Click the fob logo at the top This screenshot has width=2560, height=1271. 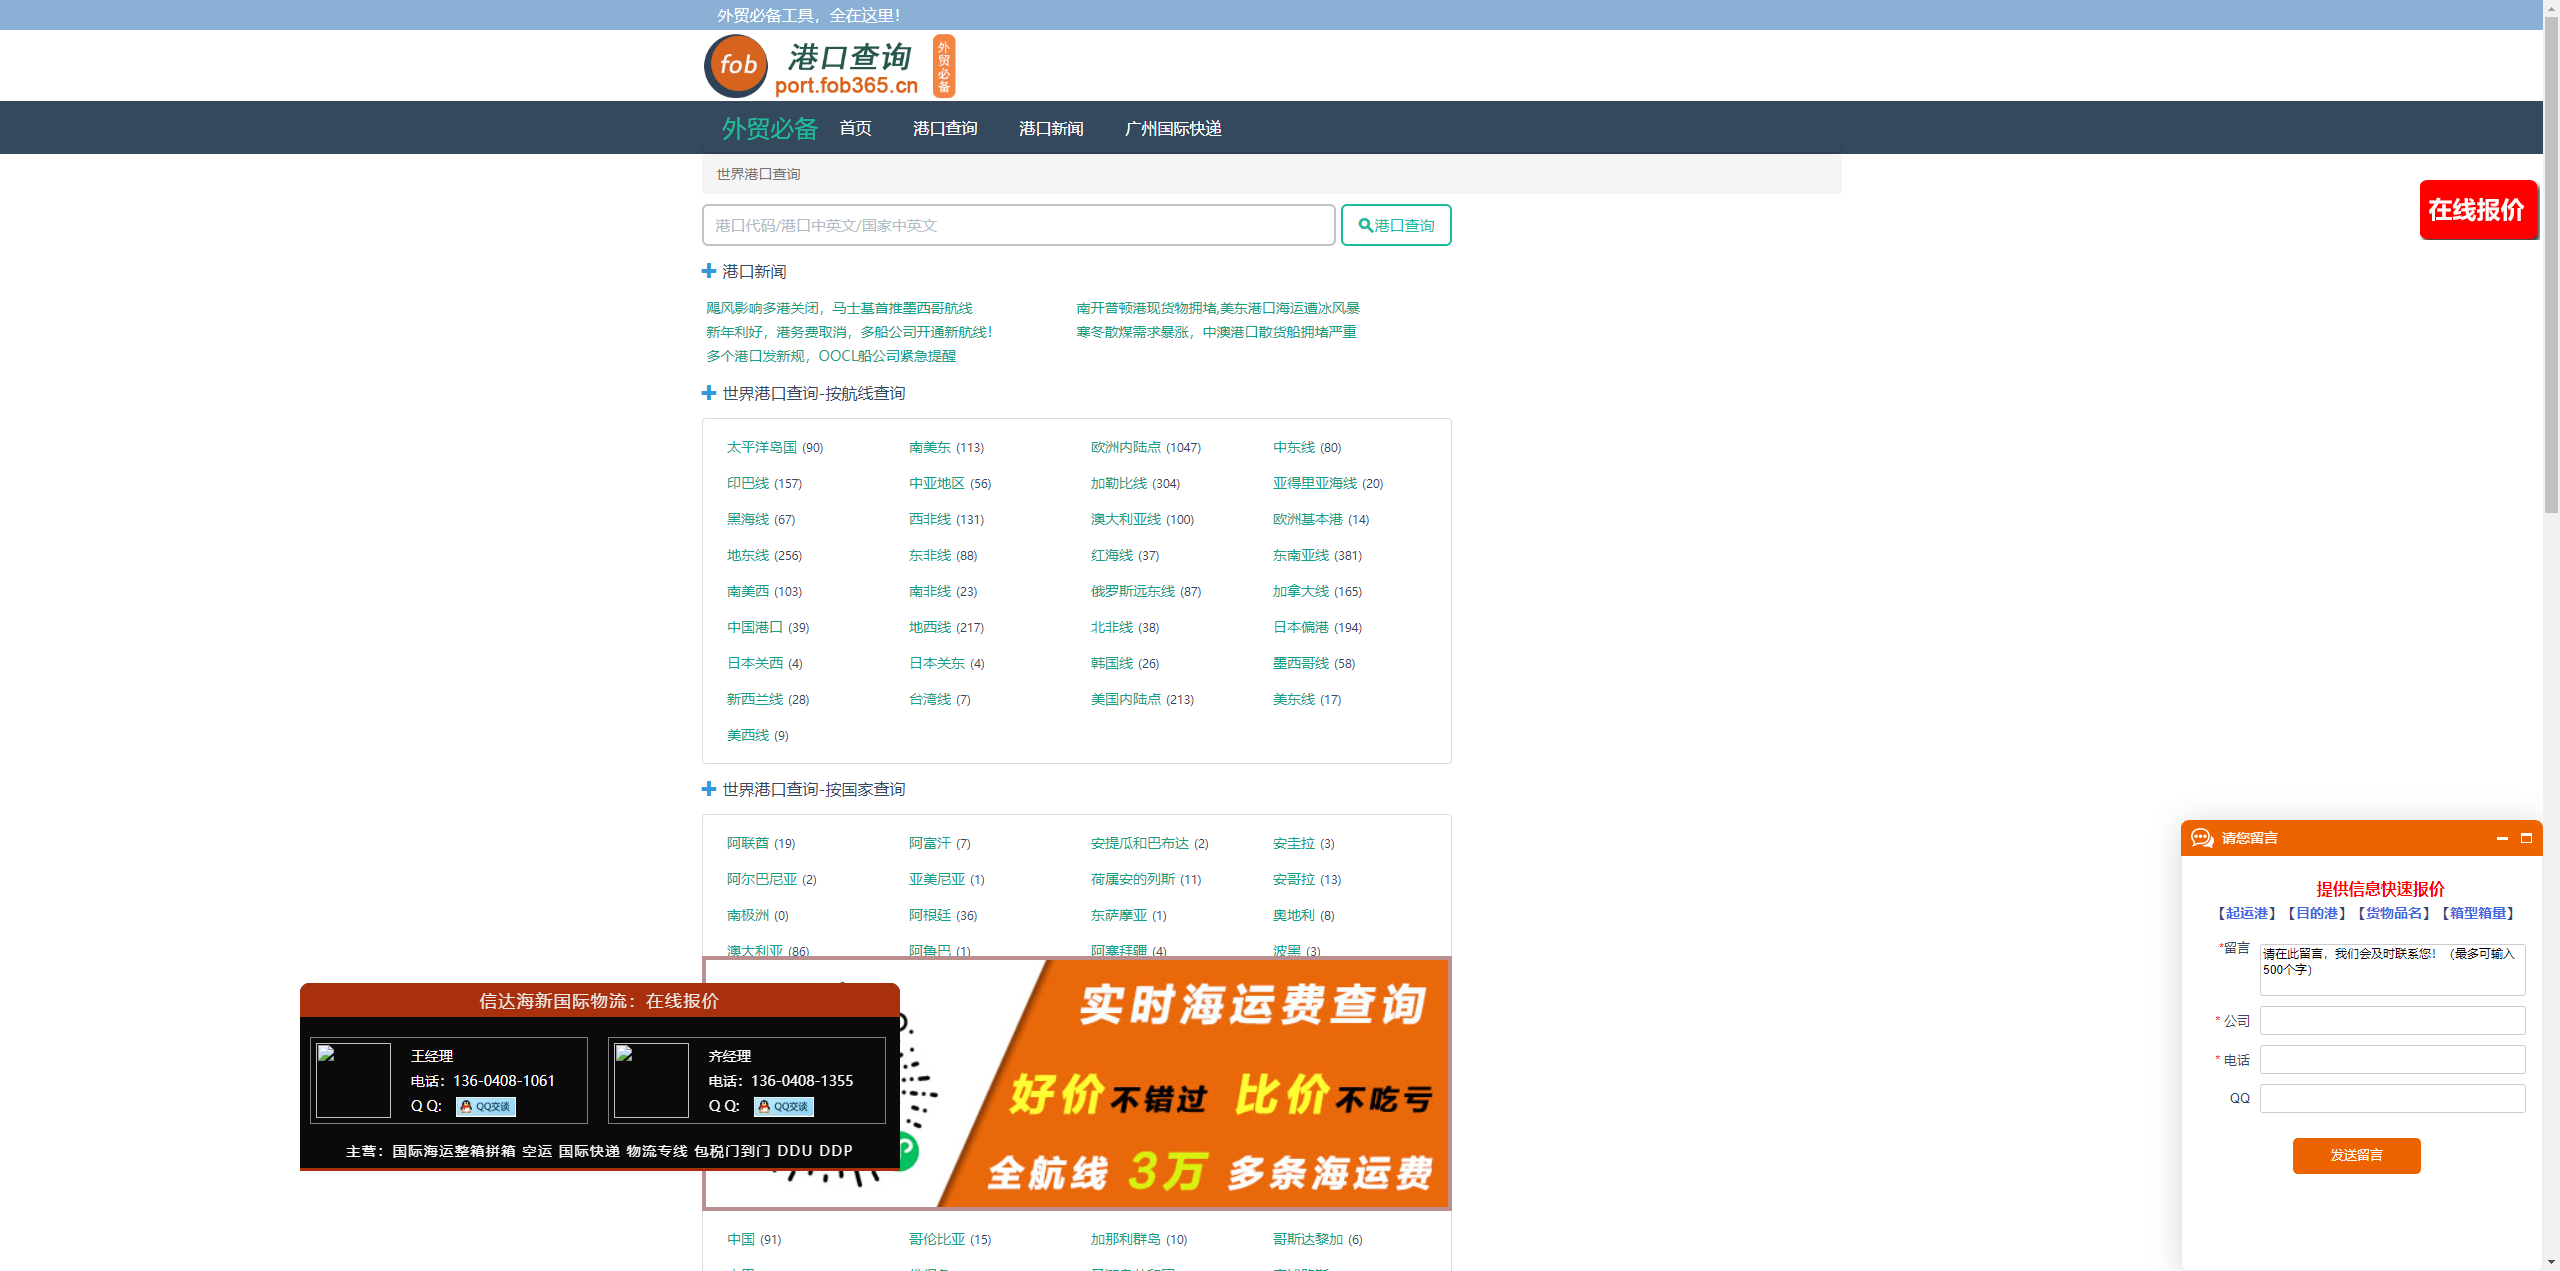tap(735, 65)
